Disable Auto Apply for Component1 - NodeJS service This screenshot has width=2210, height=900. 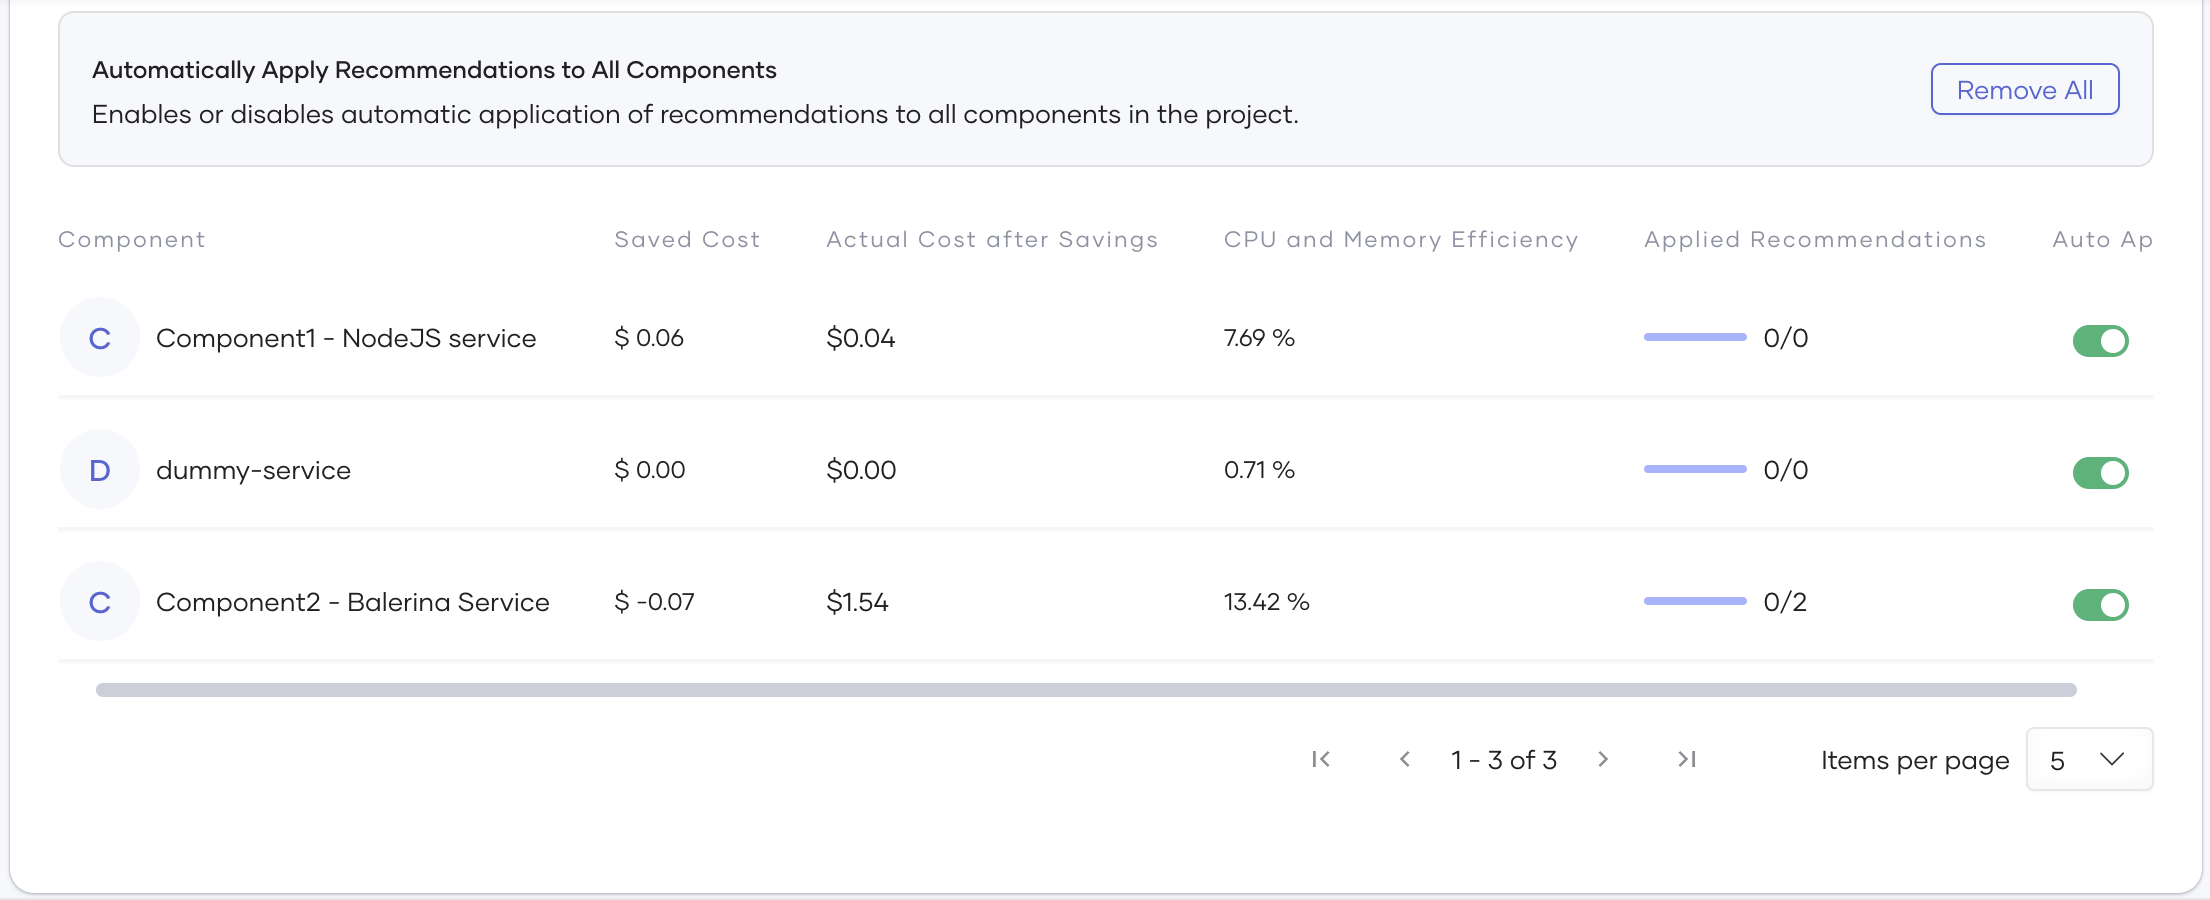tap(2100, 340)
